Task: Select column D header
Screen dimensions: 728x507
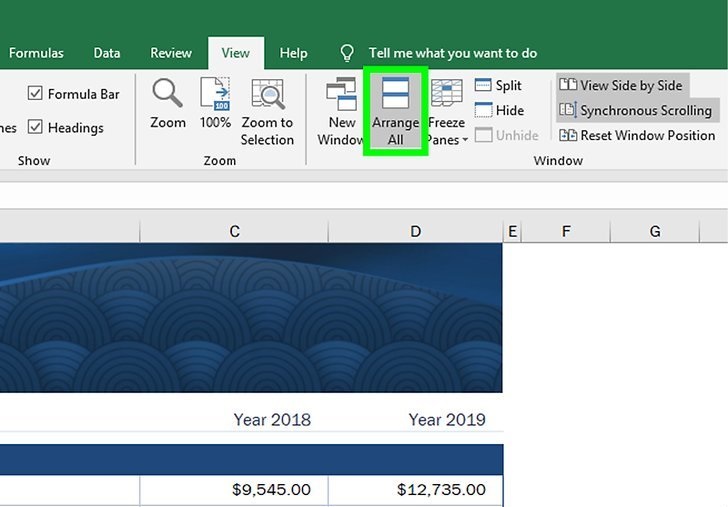Action: 415,232
